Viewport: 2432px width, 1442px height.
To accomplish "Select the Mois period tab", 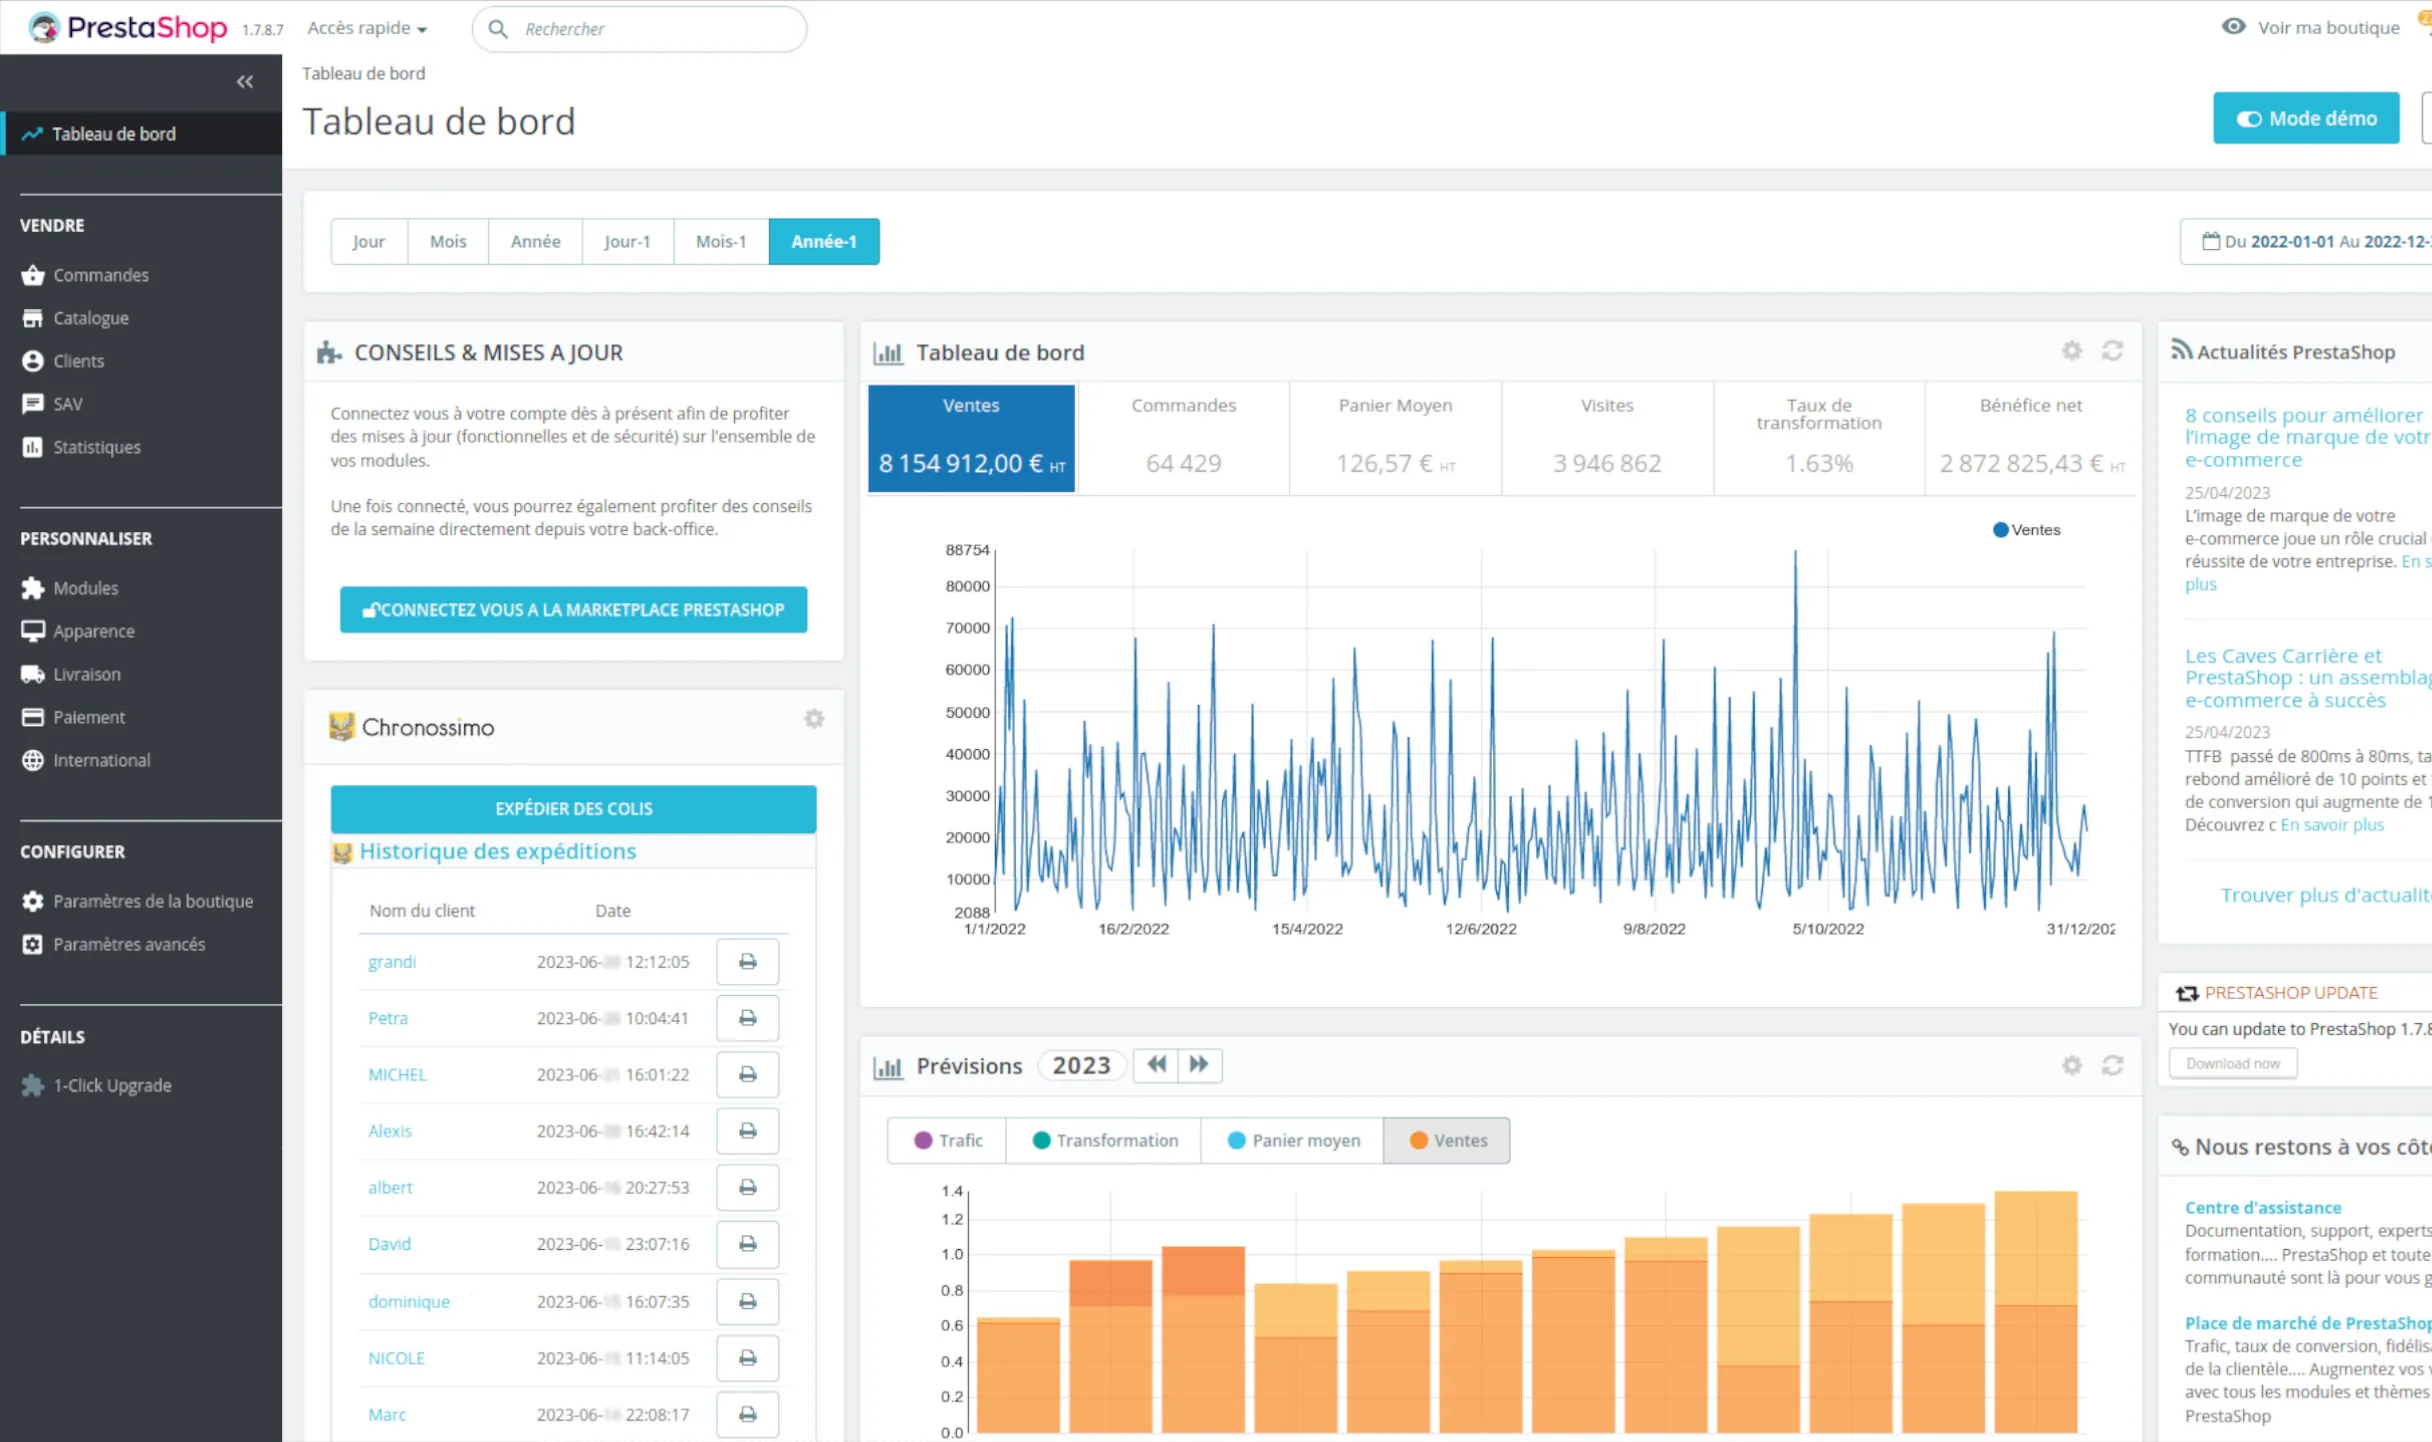I will (448, 242).
